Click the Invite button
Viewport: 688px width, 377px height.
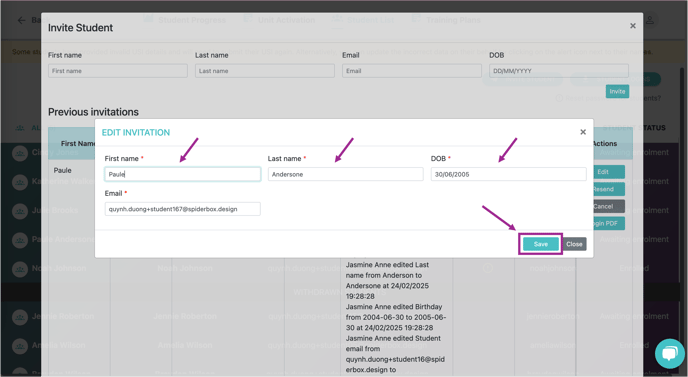[x=617, y=91]
